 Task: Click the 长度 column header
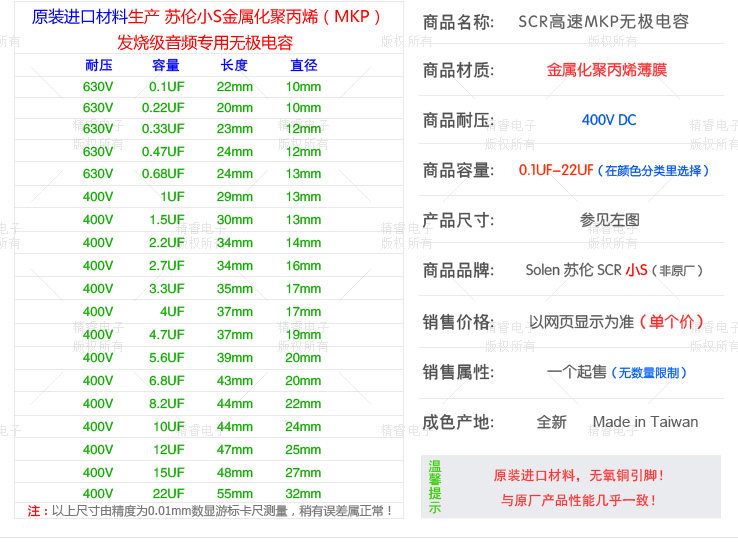(234, 65)
